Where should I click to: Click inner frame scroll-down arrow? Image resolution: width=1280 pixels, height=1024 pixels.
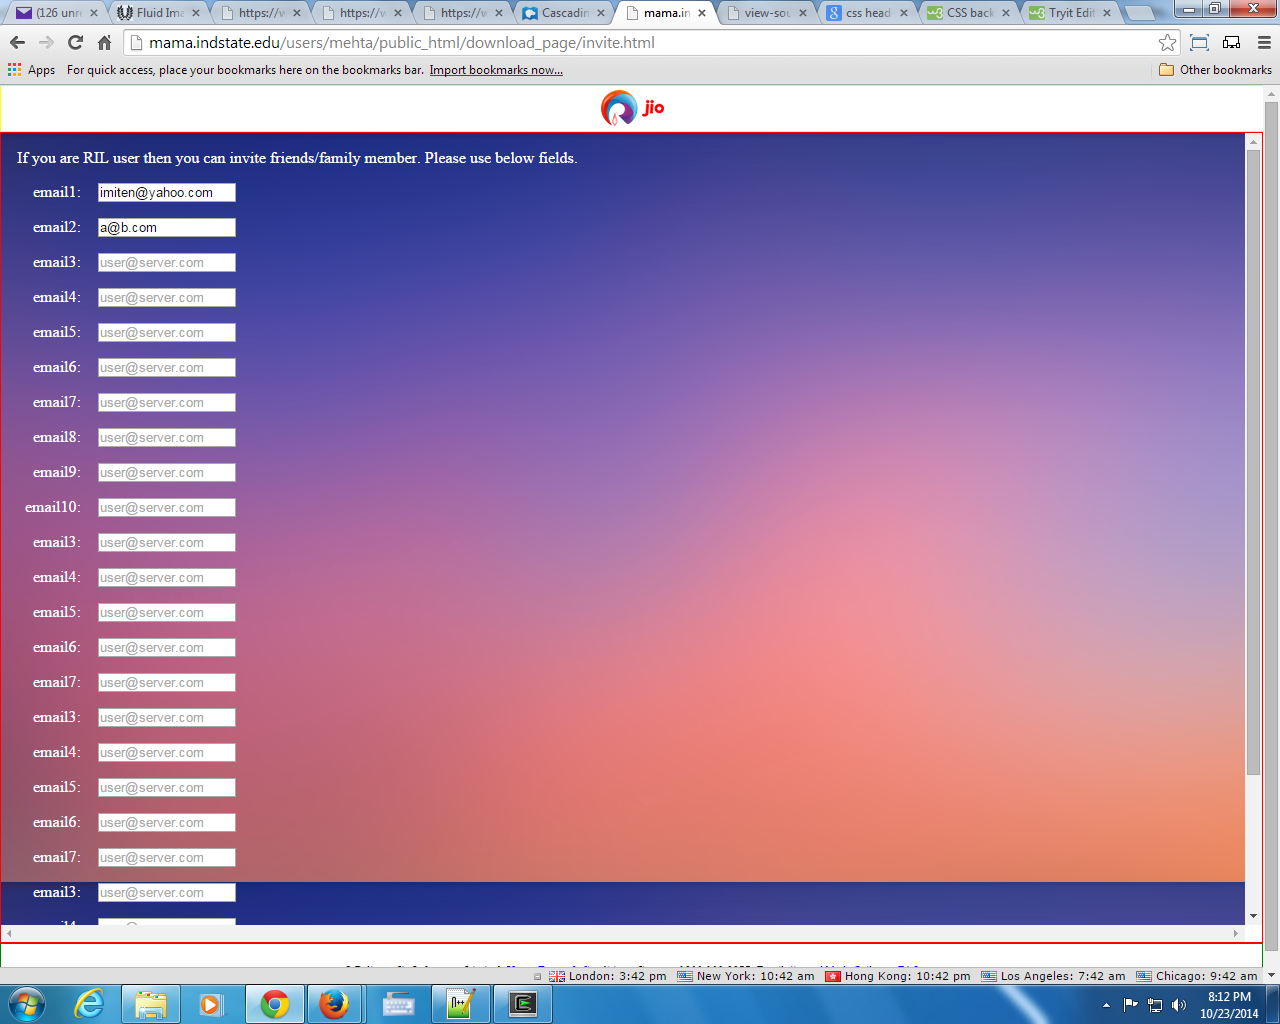pyautogui.click(x=1253, y=916)
